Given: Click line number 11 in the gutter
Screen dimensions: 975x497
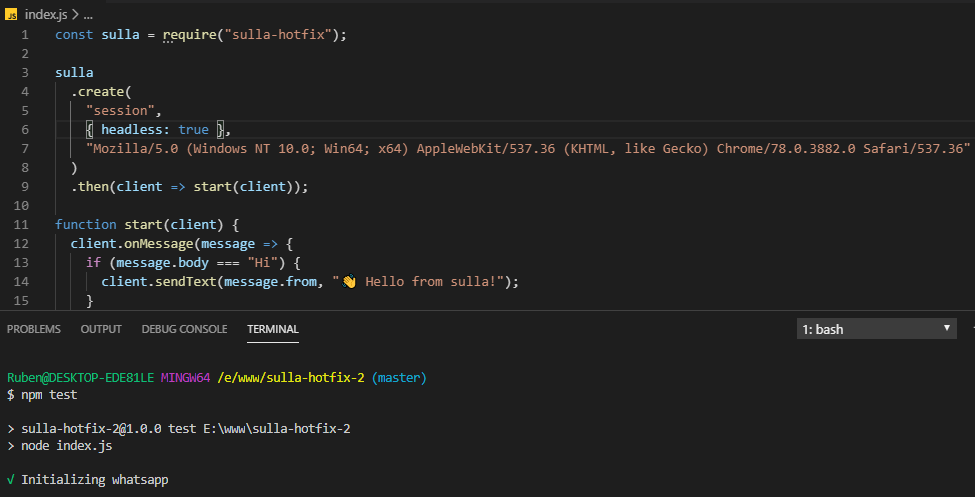Looking at the screenshot, I should [21, 224].
